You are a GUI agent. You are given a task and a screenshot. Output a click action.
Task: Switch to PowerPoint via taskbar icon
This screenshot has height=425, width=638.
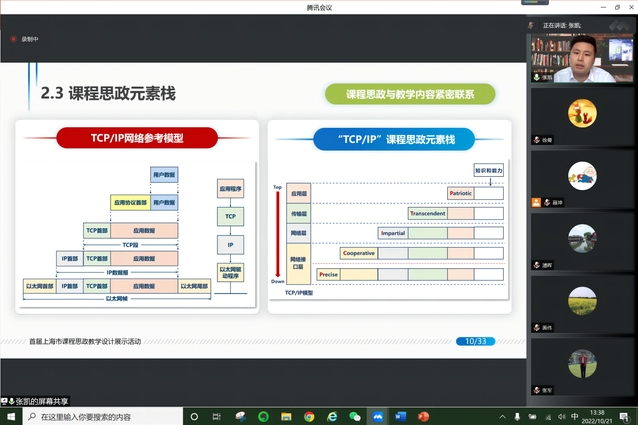tap(423, 416)
